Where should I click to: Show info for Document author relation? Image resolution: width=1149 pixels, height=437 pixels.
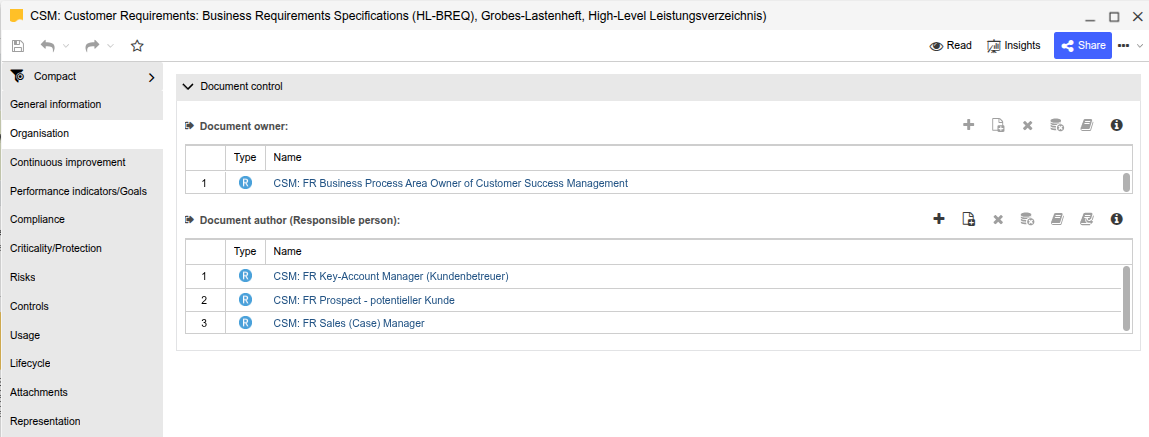[1117, 218]
